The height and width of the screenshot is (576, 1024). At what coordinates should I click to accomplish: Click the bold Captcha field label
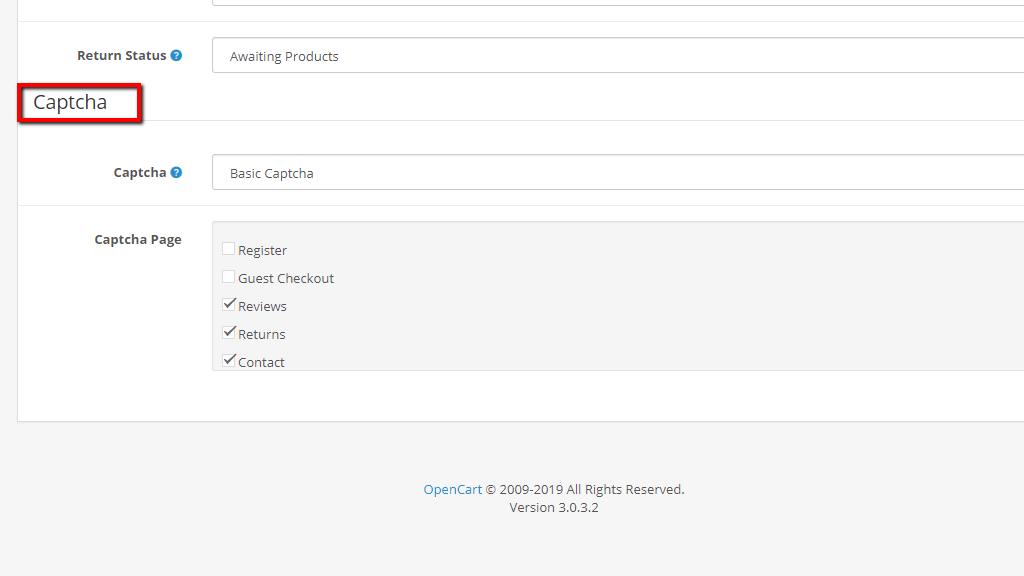coord(139,173)
